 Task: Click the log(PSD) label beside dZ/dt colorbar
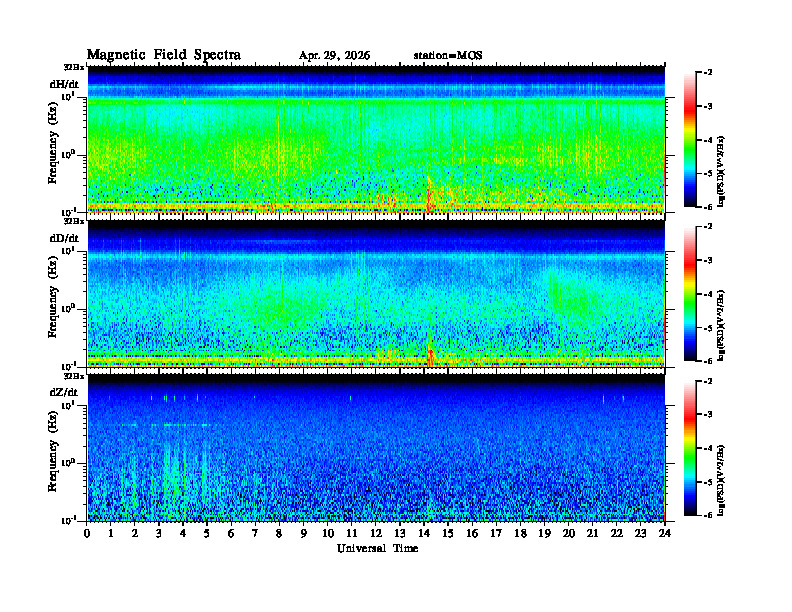721,480
